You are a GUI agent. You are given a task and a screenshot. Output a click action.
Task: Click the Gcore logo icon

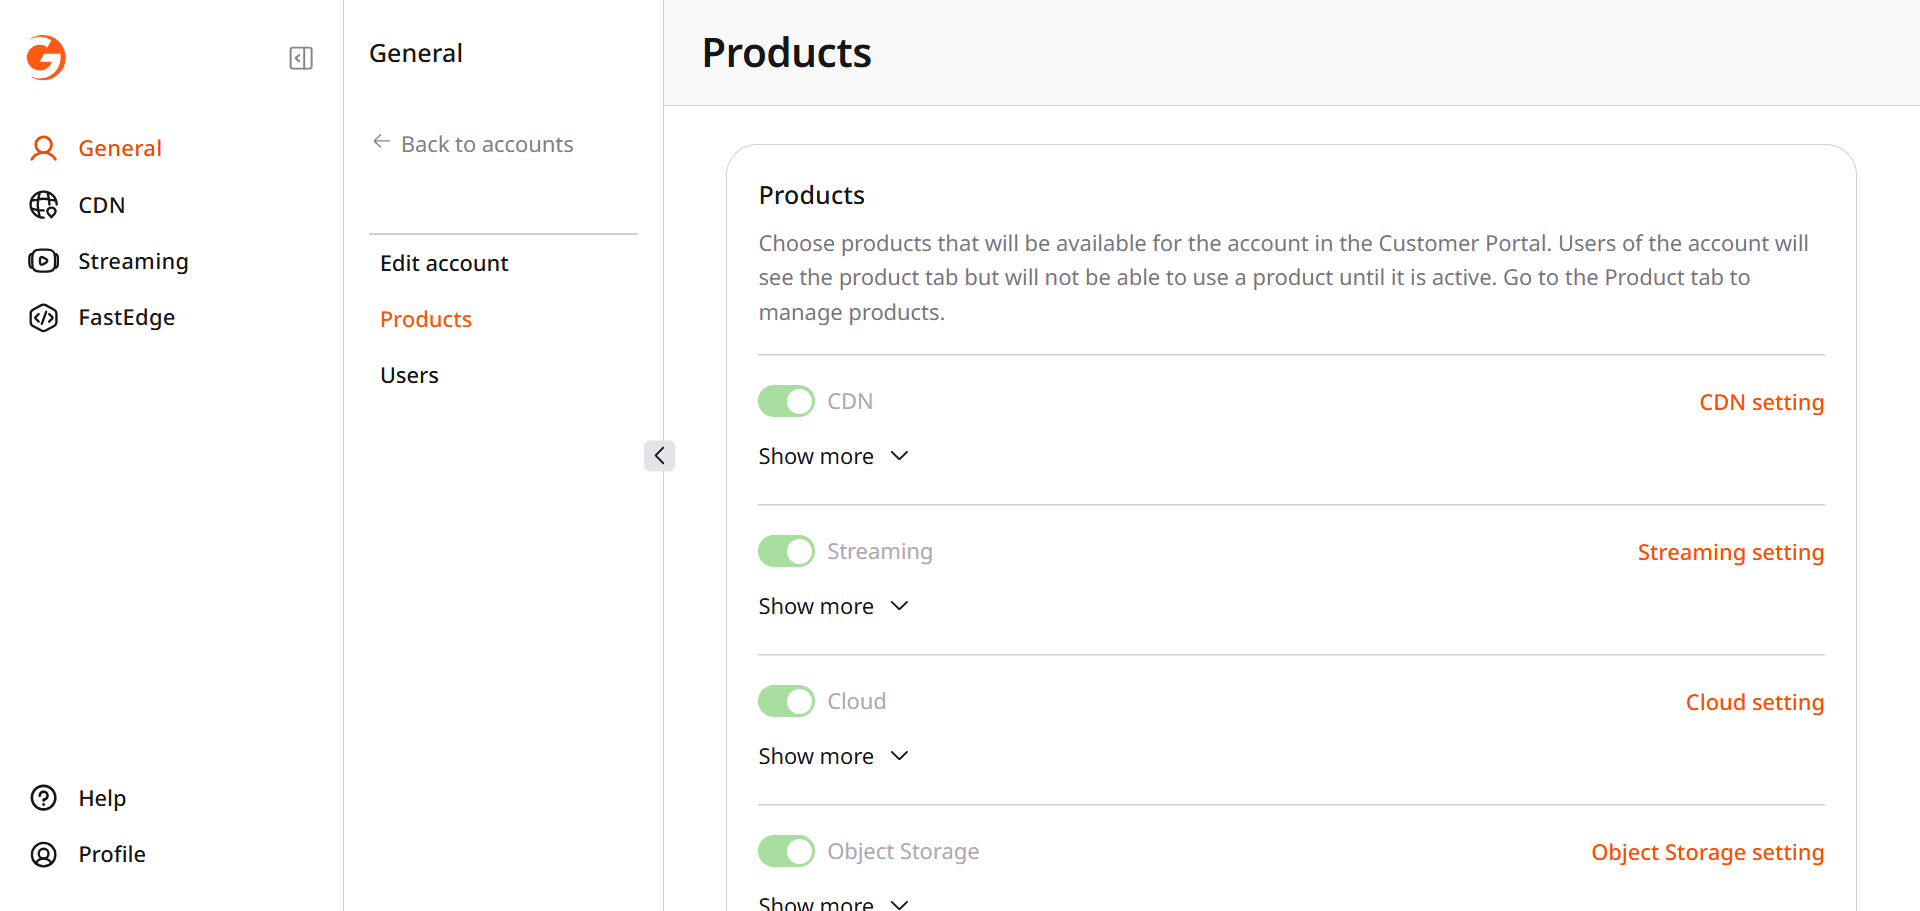[46, 57]
